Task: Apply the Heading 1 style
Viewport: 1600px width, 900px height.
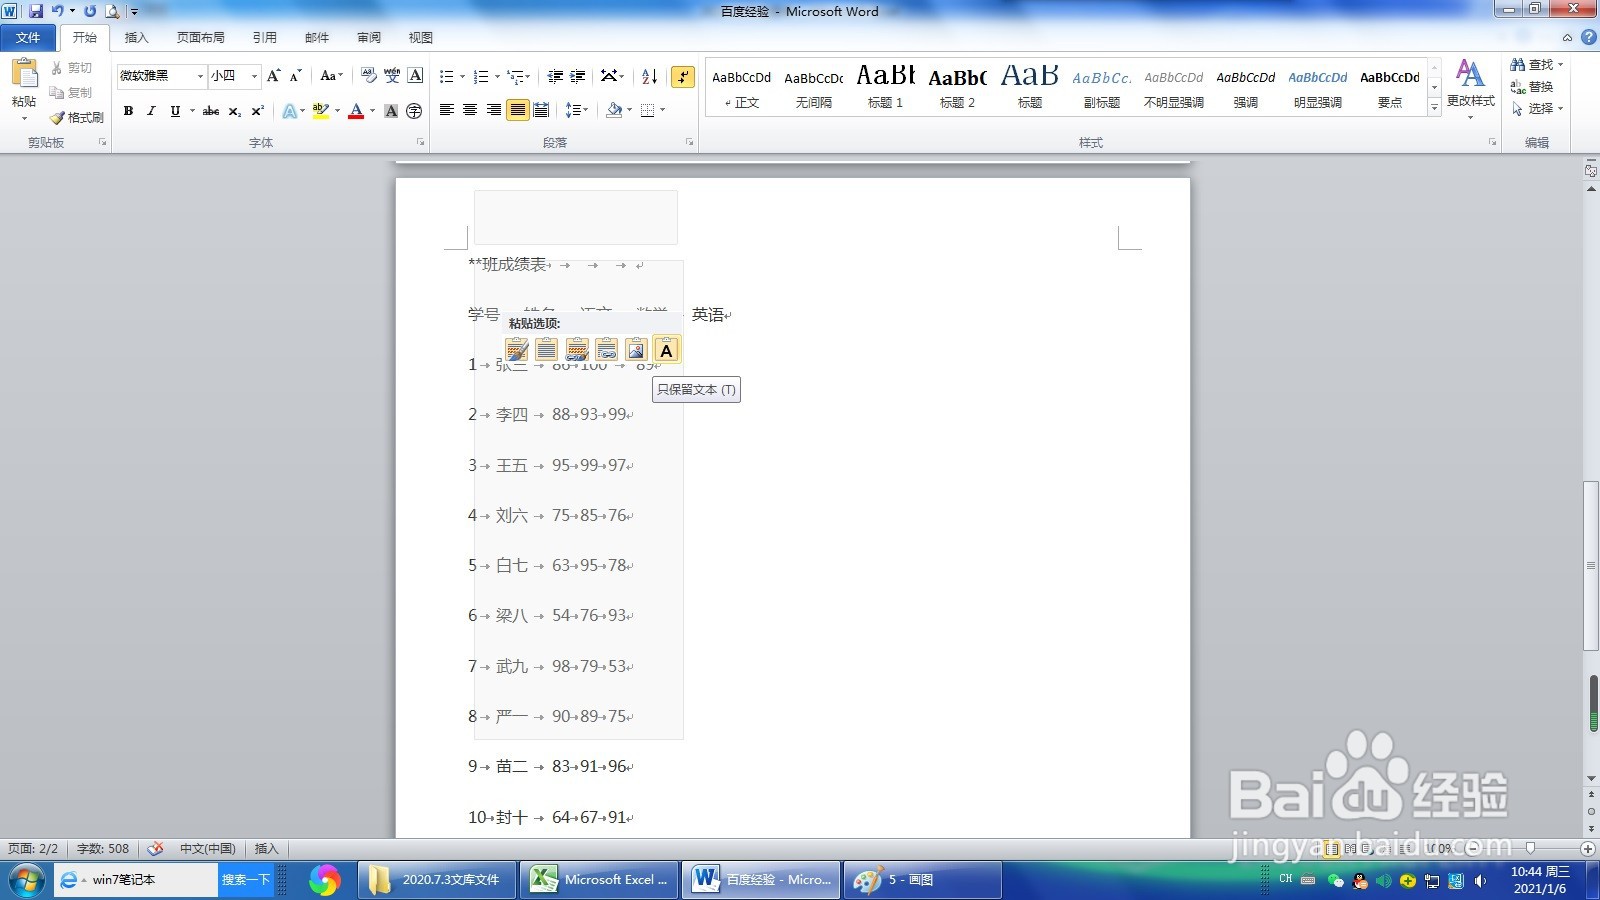Action: tap(886, 86)
